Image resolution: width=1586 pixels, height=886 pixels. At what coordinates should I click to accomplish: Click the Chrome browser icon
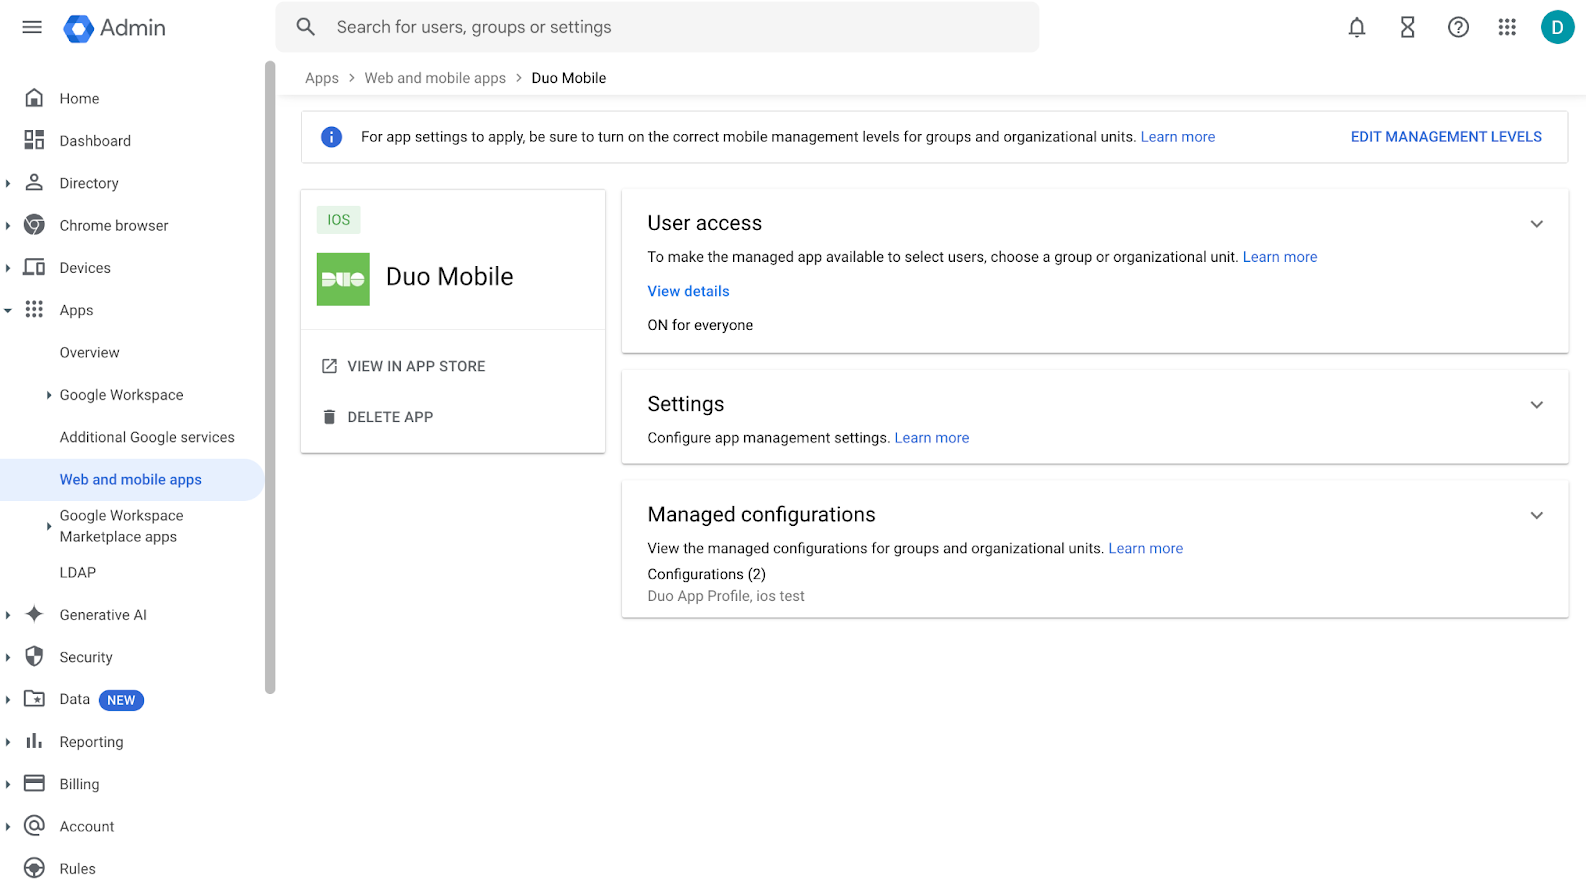[34, 225]
